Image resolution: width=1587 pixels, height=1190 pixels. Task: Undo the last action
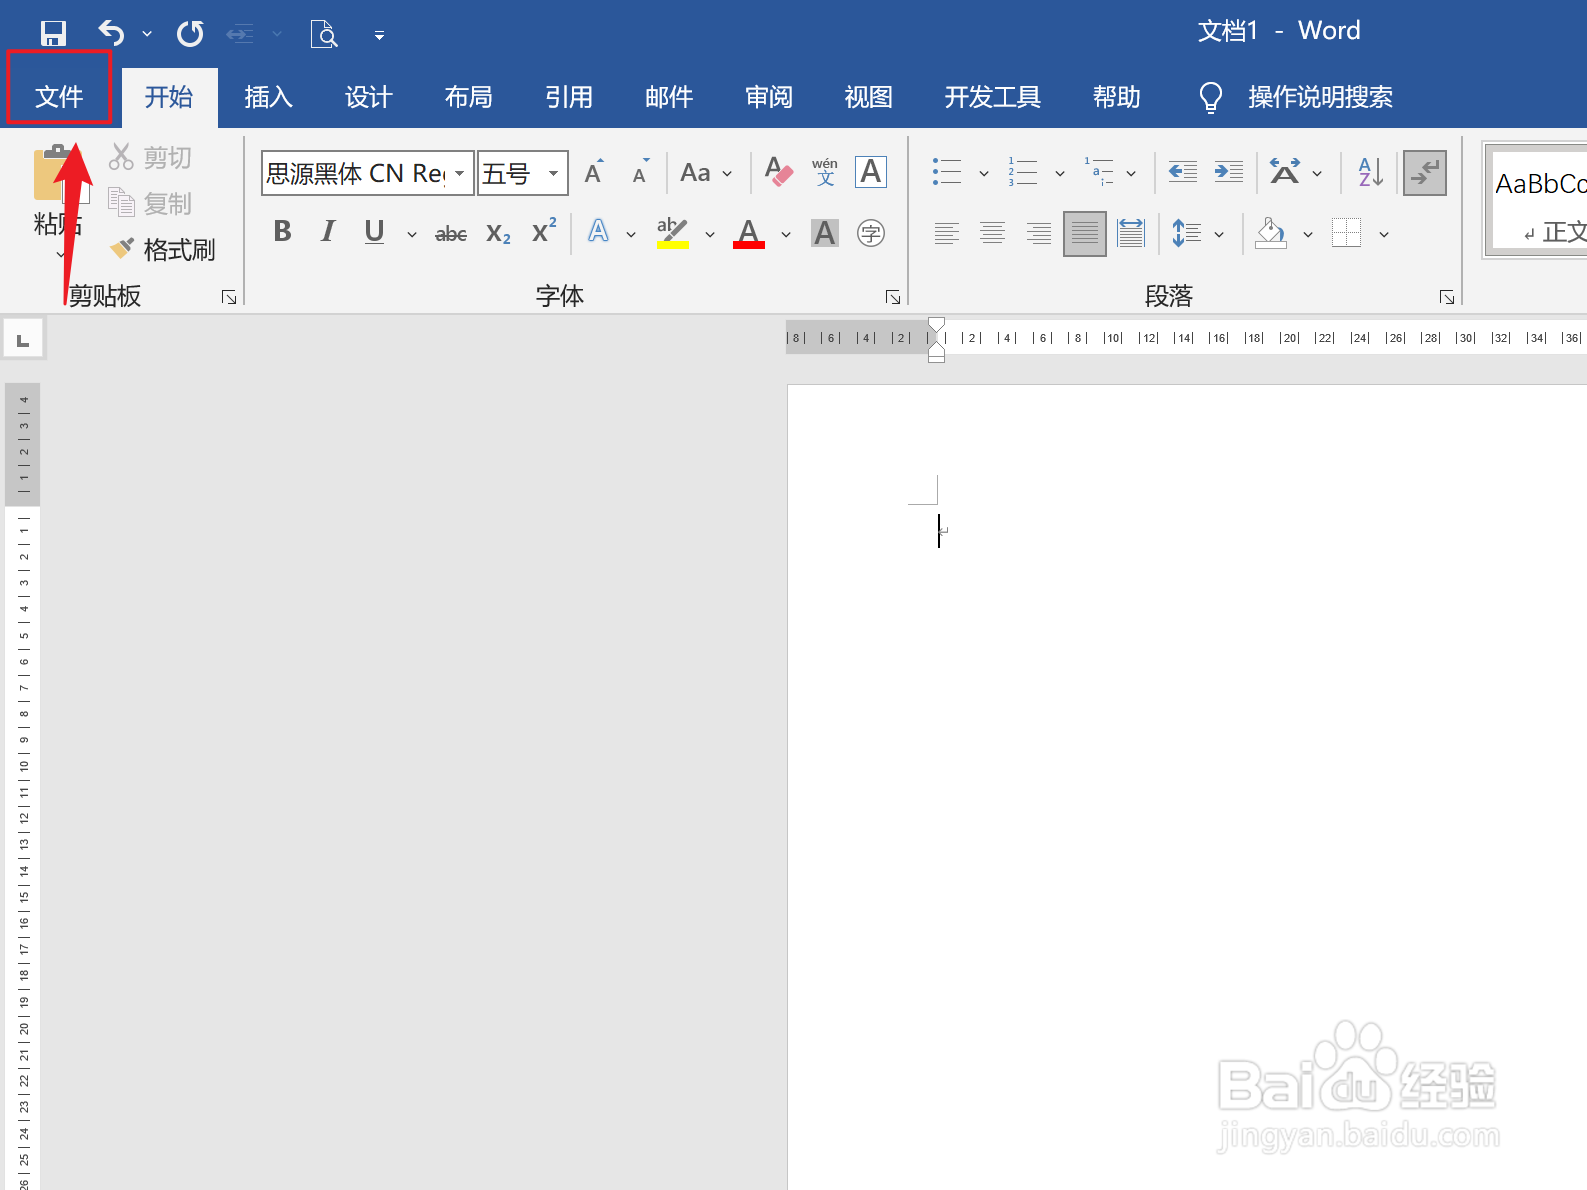(x=111, y=34)
